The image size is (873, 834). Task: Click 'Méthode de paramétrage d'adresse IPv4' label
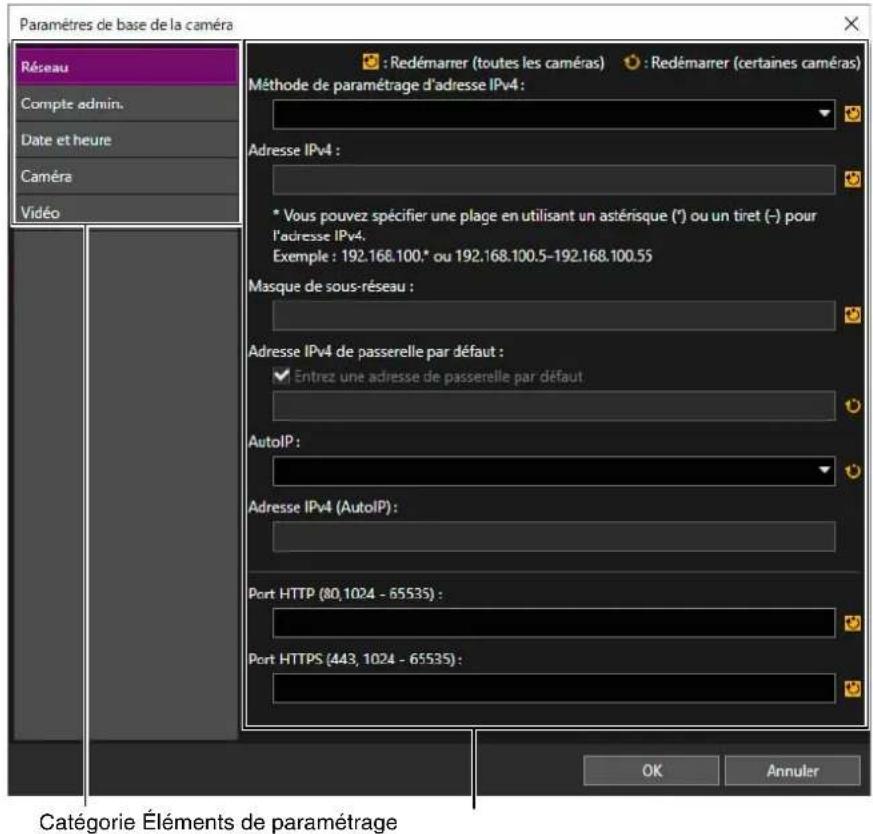click(x=386, y=85)
